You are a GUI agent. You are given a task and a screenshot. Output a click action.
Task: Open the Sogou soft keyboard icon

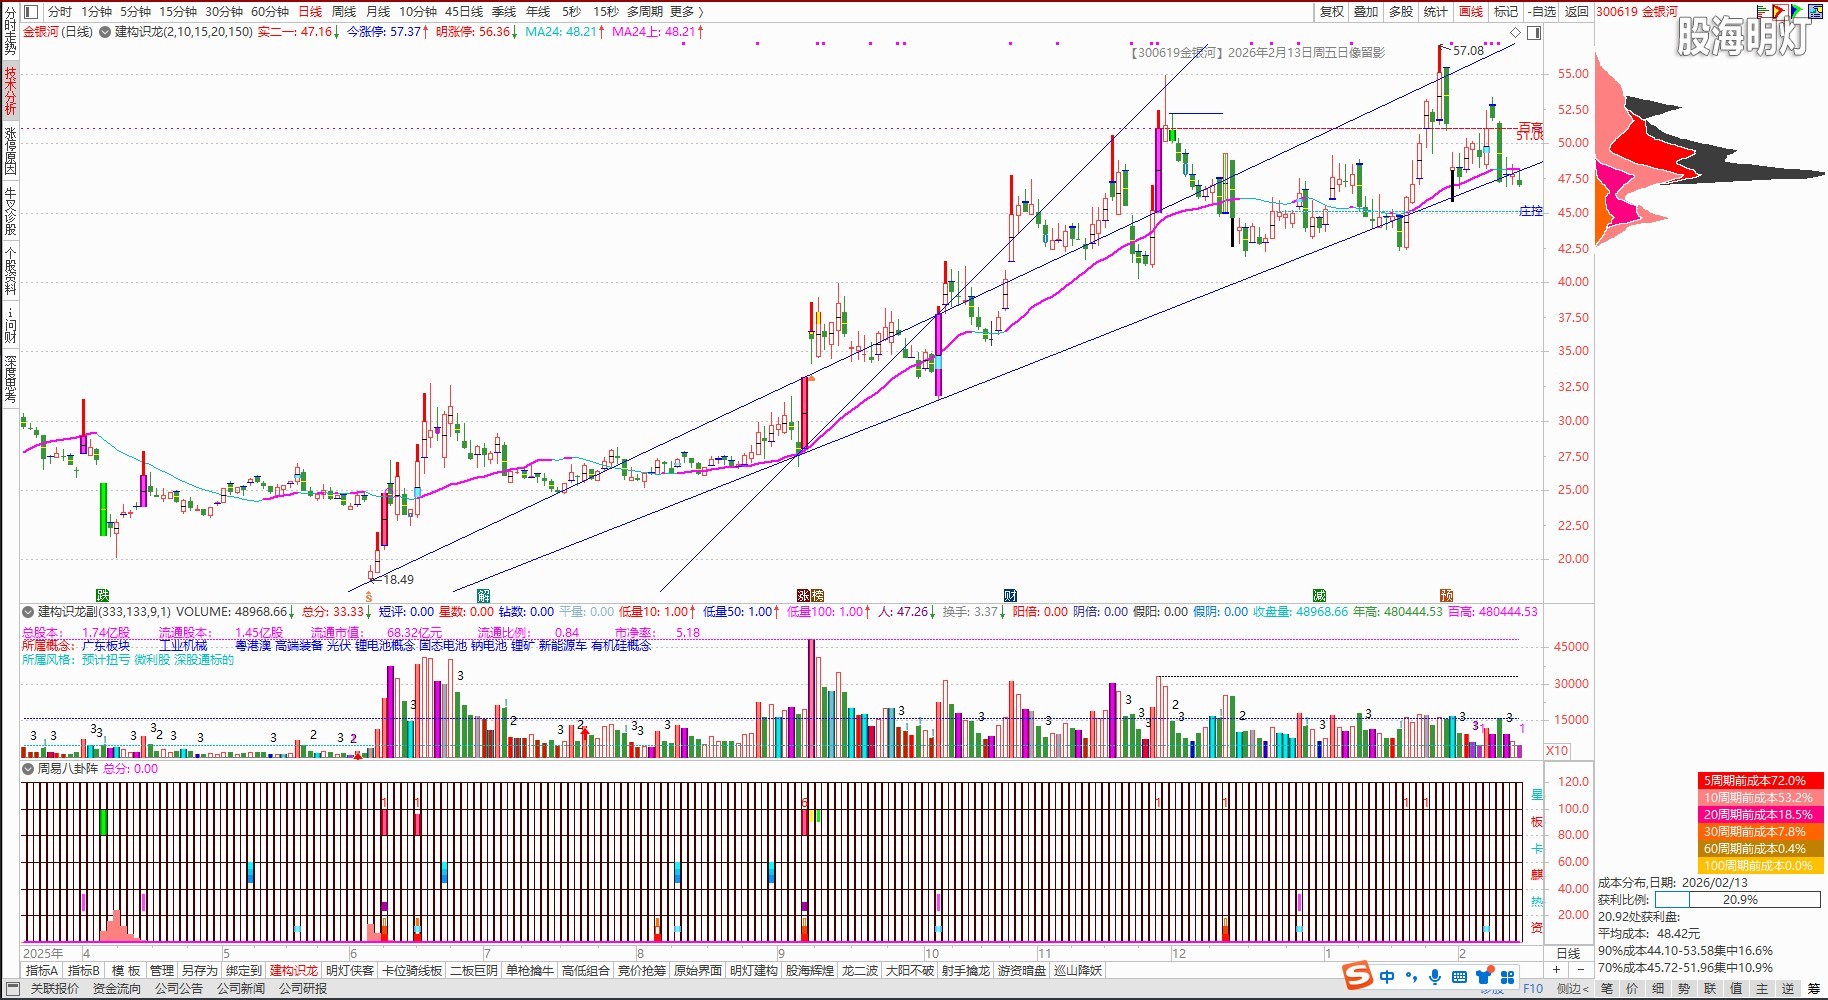point(1459,977)
